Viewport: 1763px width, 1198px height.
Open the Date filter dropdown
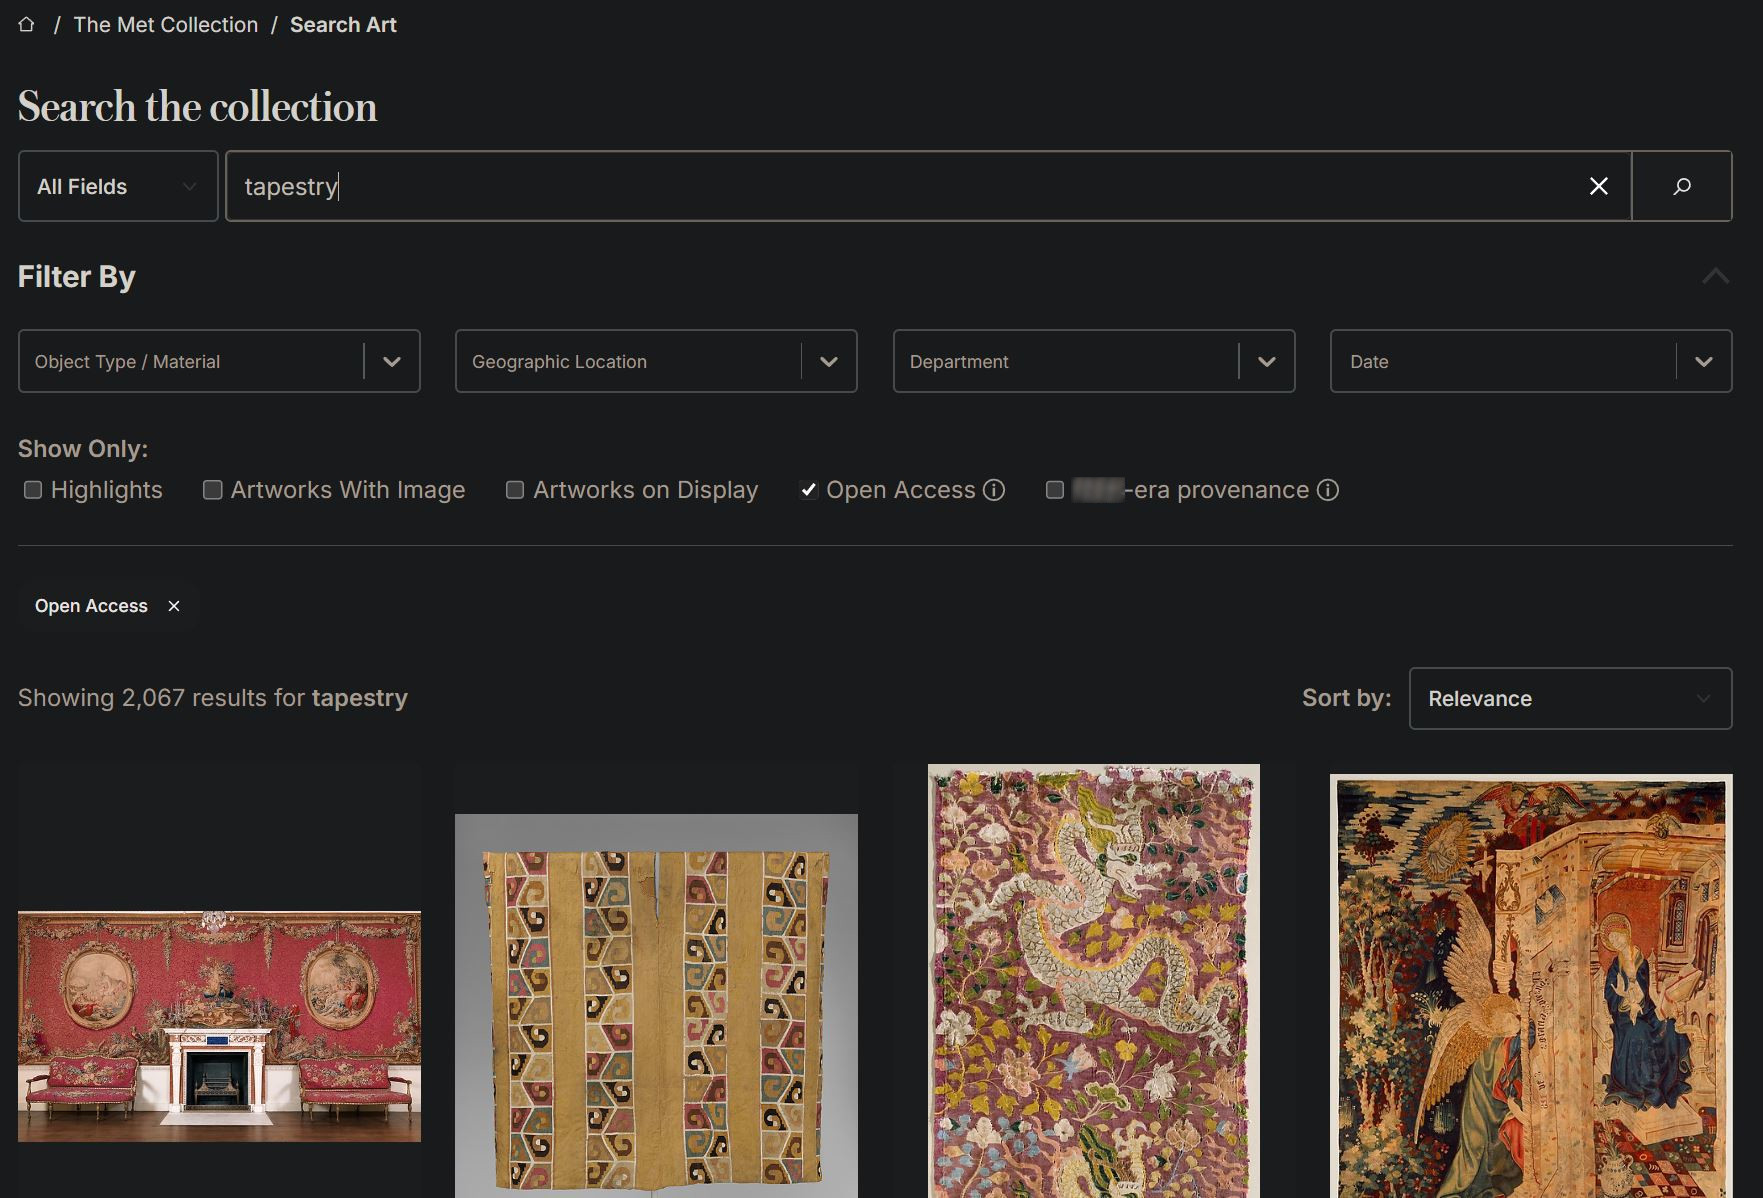tap(1531, 361)
